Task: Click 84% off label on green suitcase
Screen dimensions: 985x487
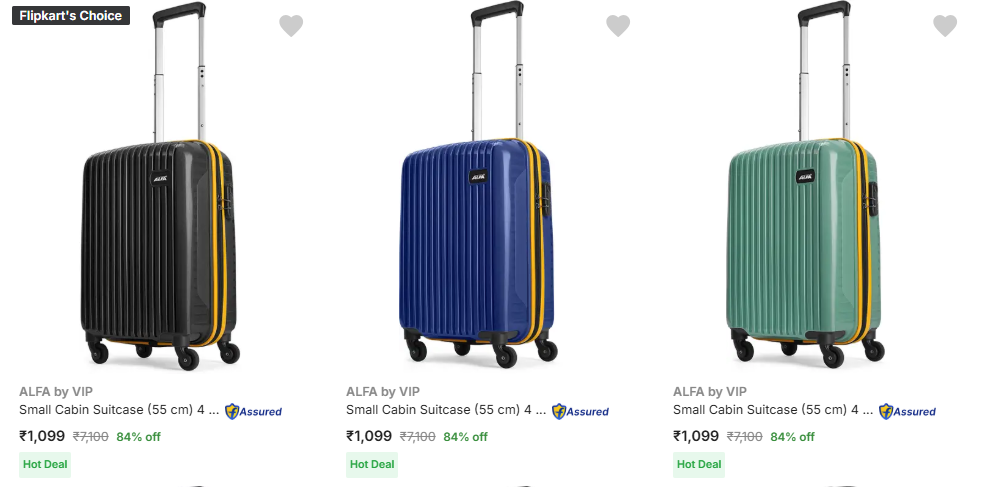Action: tap(792, 437)
